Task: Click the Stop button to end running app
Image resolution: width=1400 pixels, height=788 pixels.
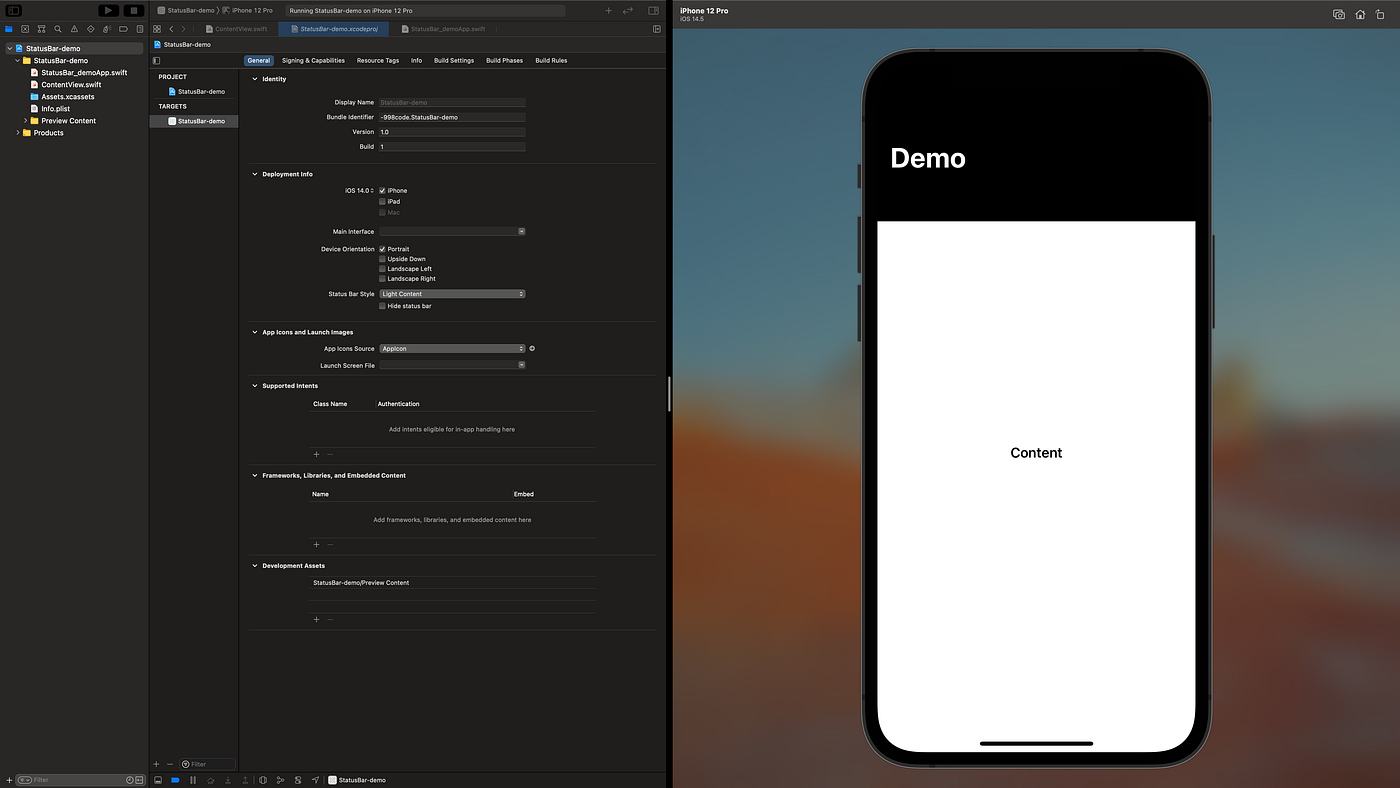Action: [133, 10]
